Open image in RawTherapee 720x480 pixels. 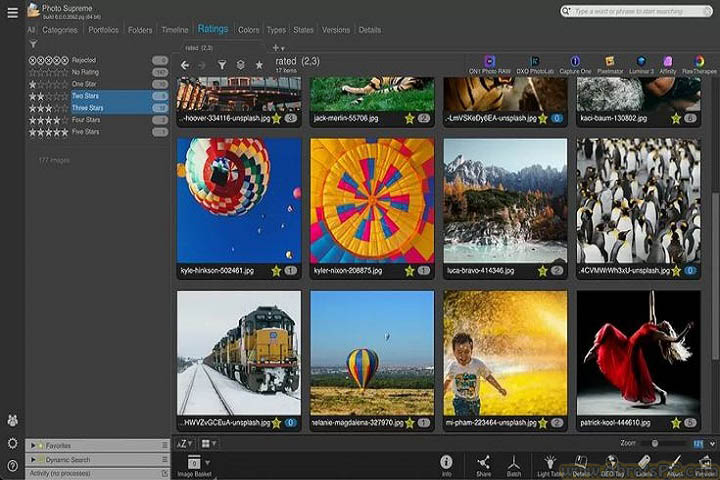pyautogui.click(x=699, y=64)
